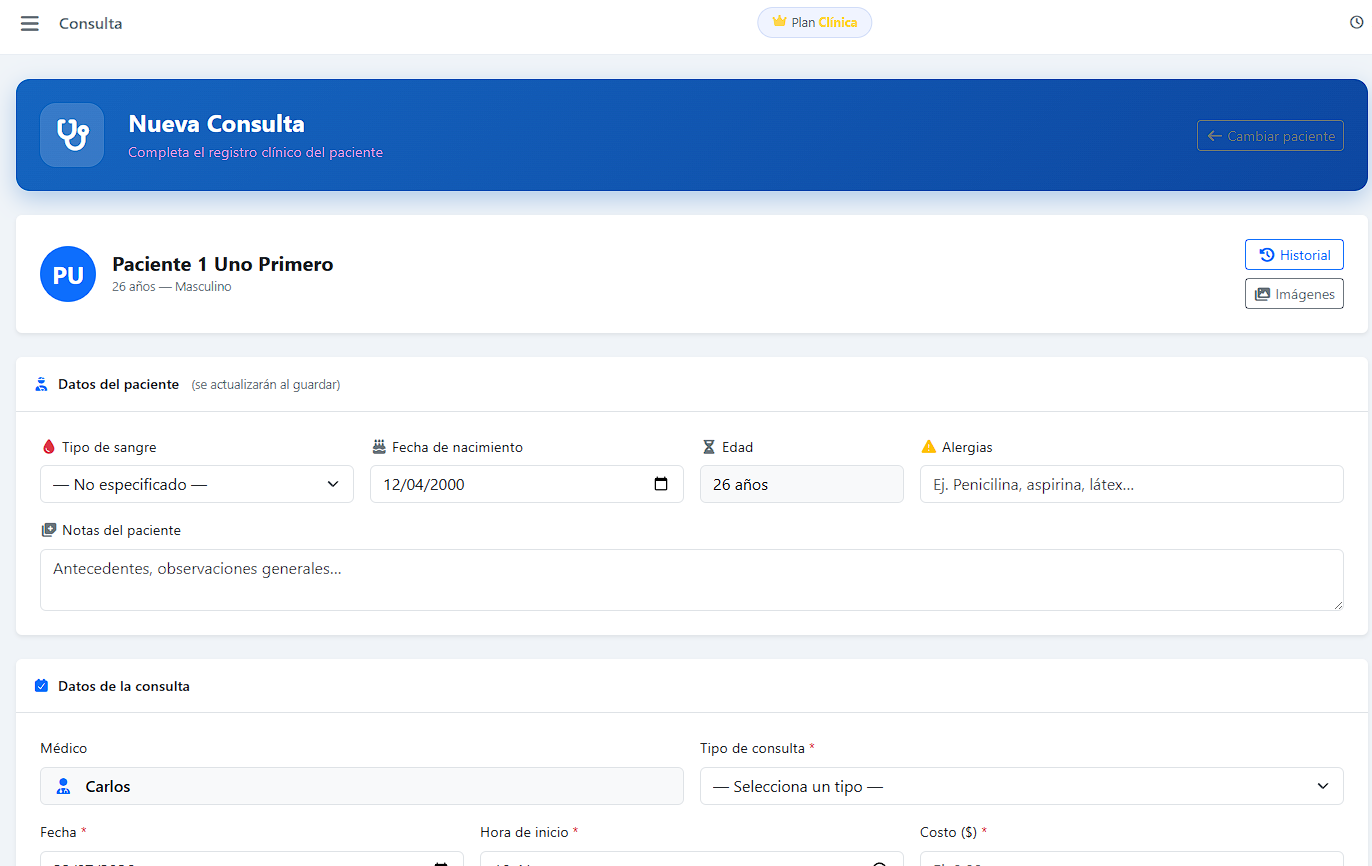Click the crown icon in Plan Clínica badge
Image resolution: width=1372 pixels, height=866 pixels.
(780, 21)
